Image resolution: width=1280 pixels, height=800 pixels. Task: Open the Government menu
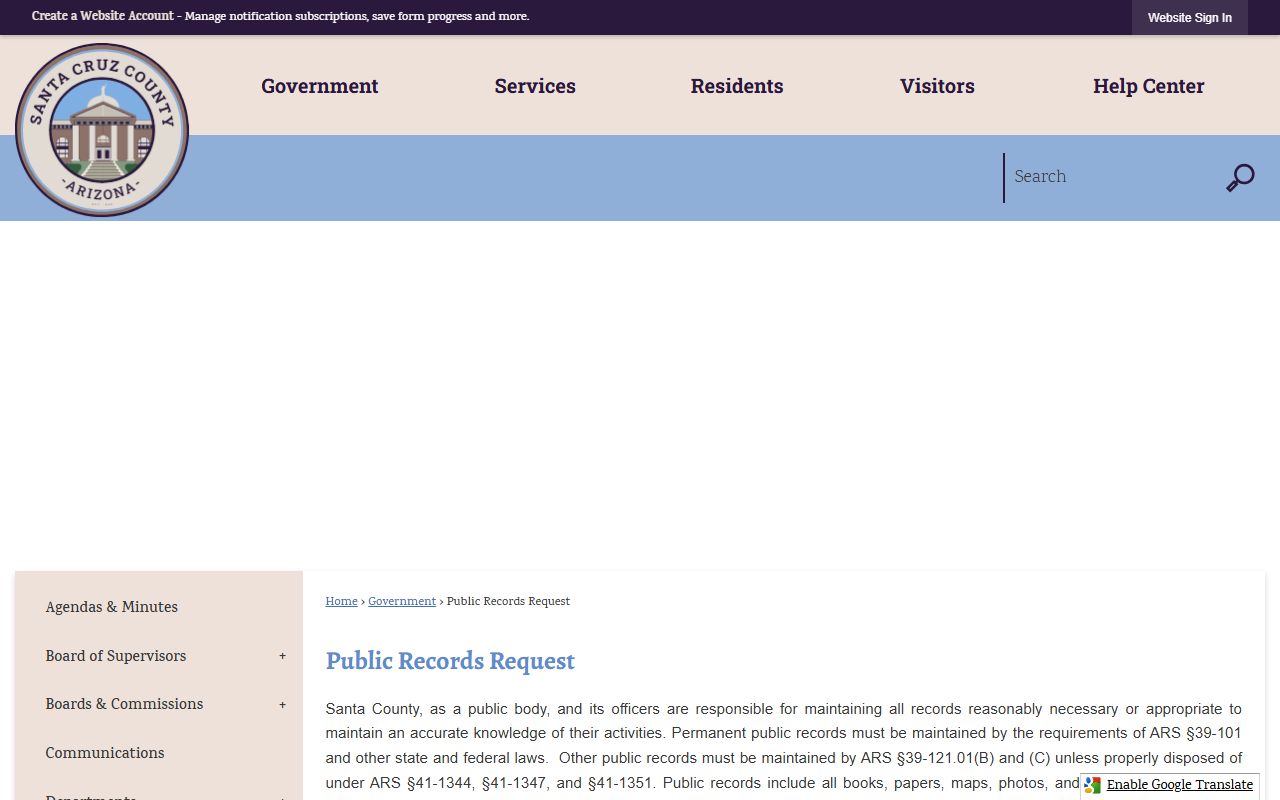point(320,86)
